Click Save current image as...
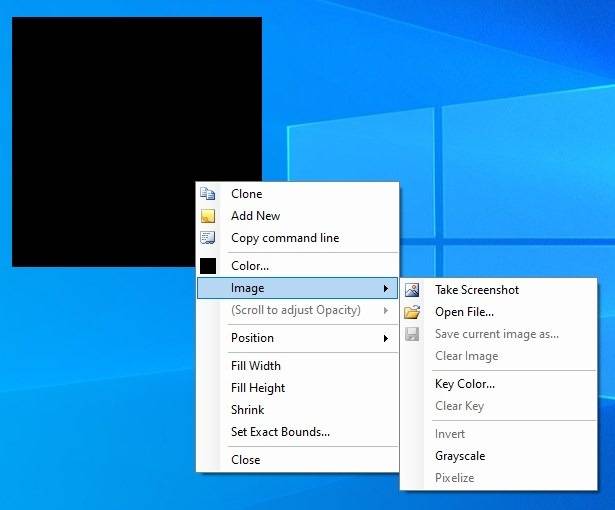 pyautogui.click(x=499, y=334)
